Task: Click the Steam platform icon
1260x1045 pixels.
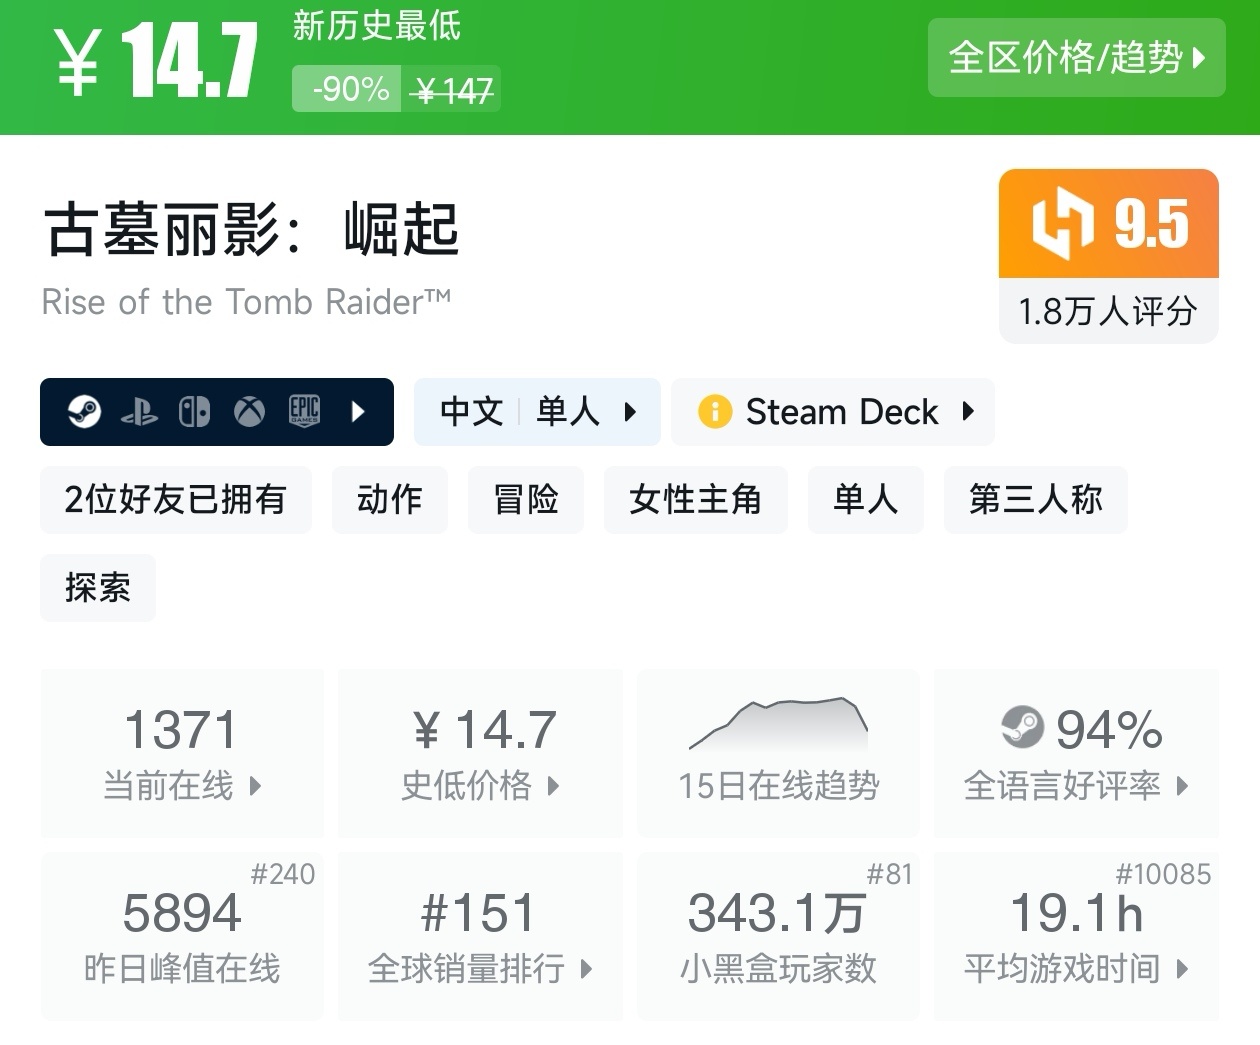Action: point(85,412)
